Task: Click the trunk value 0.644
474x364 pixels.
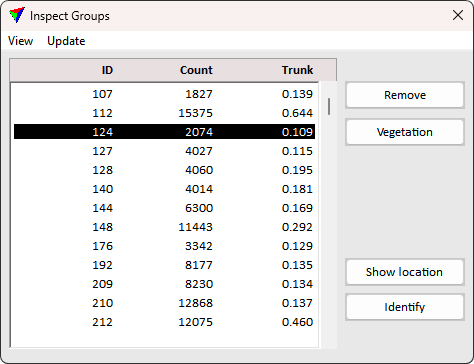Action: 297,113
